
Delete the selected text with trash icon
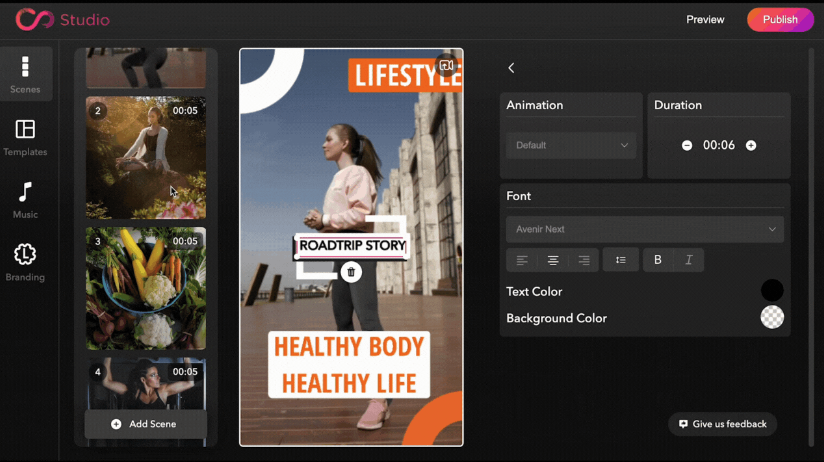351,272
